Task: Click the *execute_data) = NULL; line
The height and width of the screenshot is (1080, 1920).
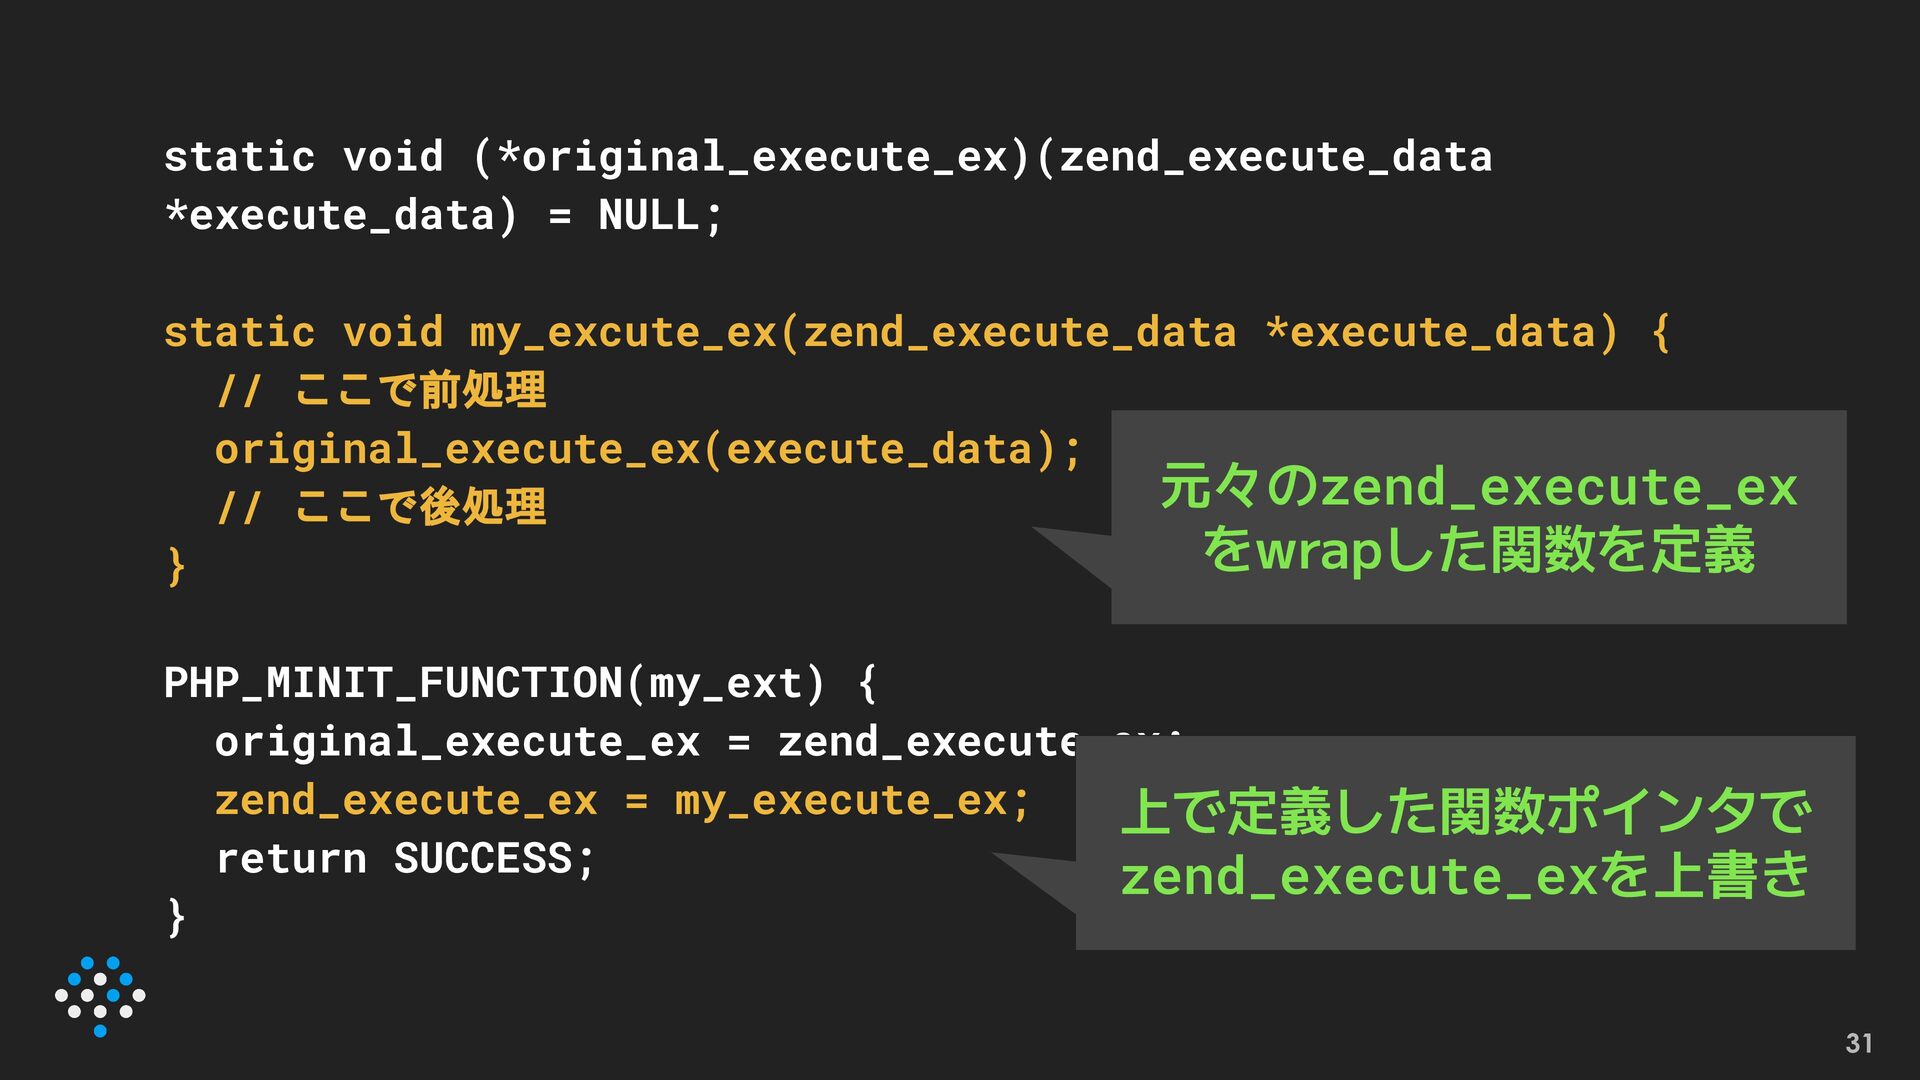Action: pos(443,216)
